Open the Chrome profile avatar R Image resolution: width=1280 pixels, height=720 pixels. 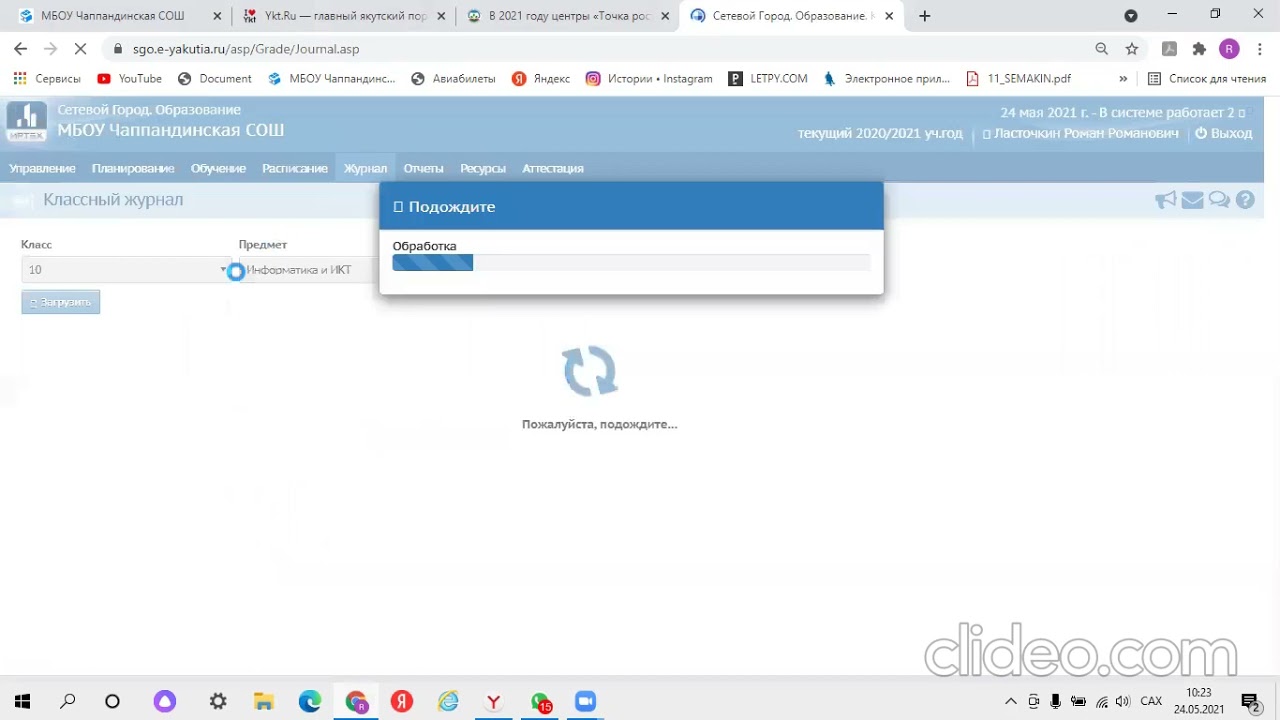click(x=1229, y=48)
